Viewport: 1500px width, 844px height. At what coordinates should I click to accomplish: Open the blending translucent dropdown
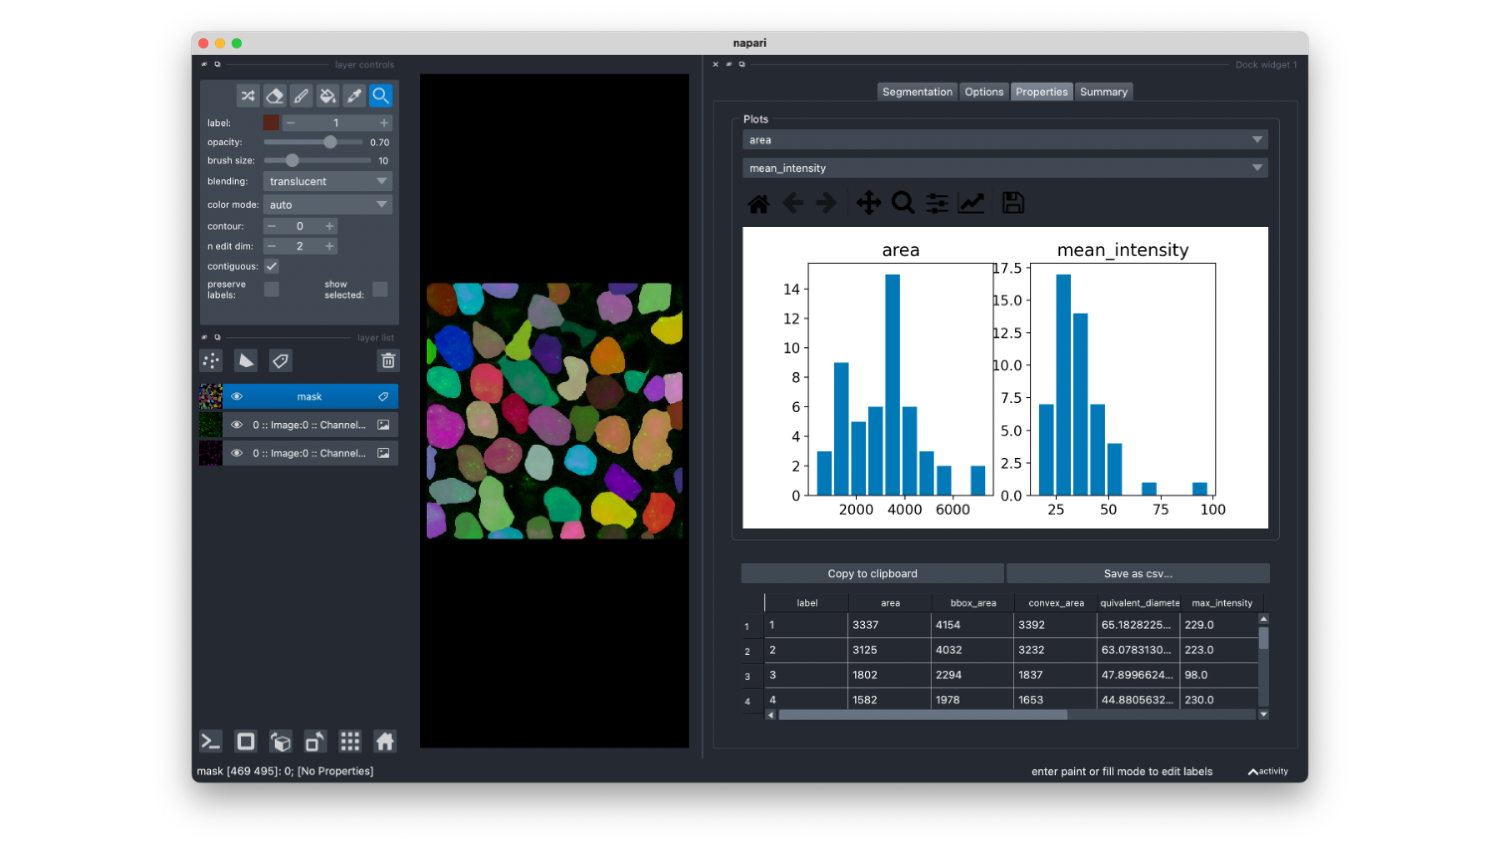point(328,181)
